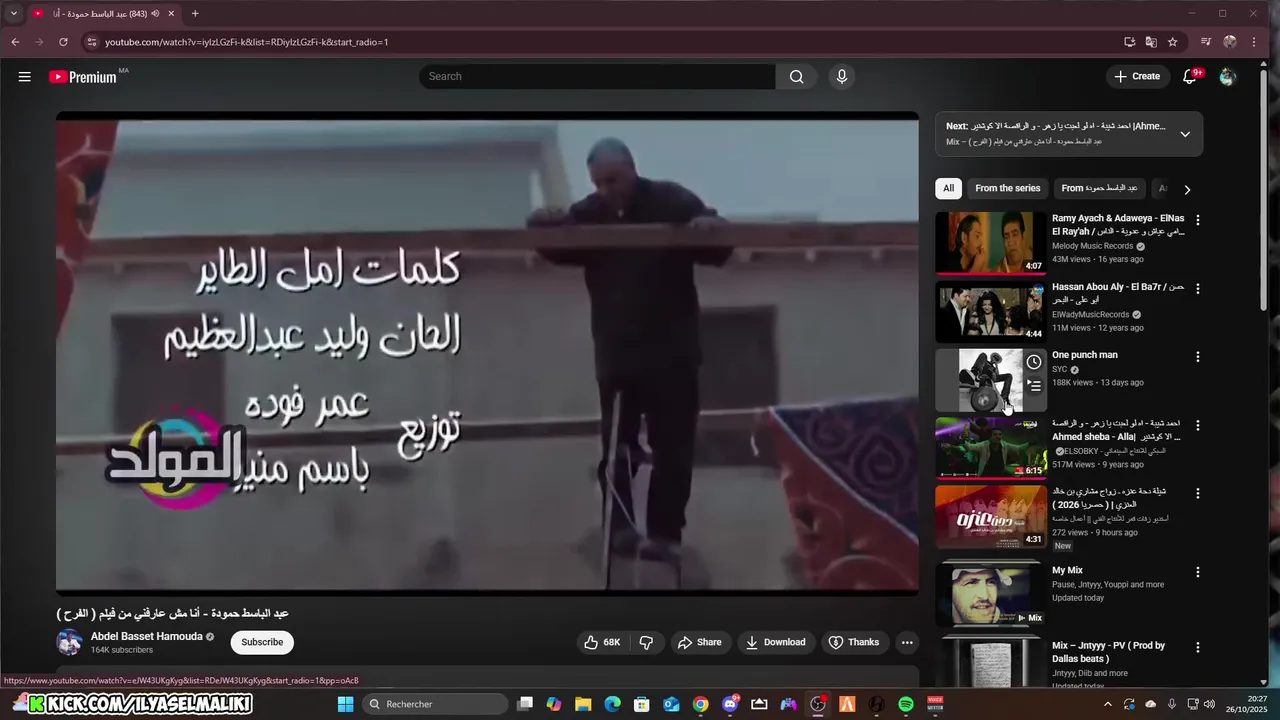Subscribe to Abdel Basset Hamouda

[262, 642]
